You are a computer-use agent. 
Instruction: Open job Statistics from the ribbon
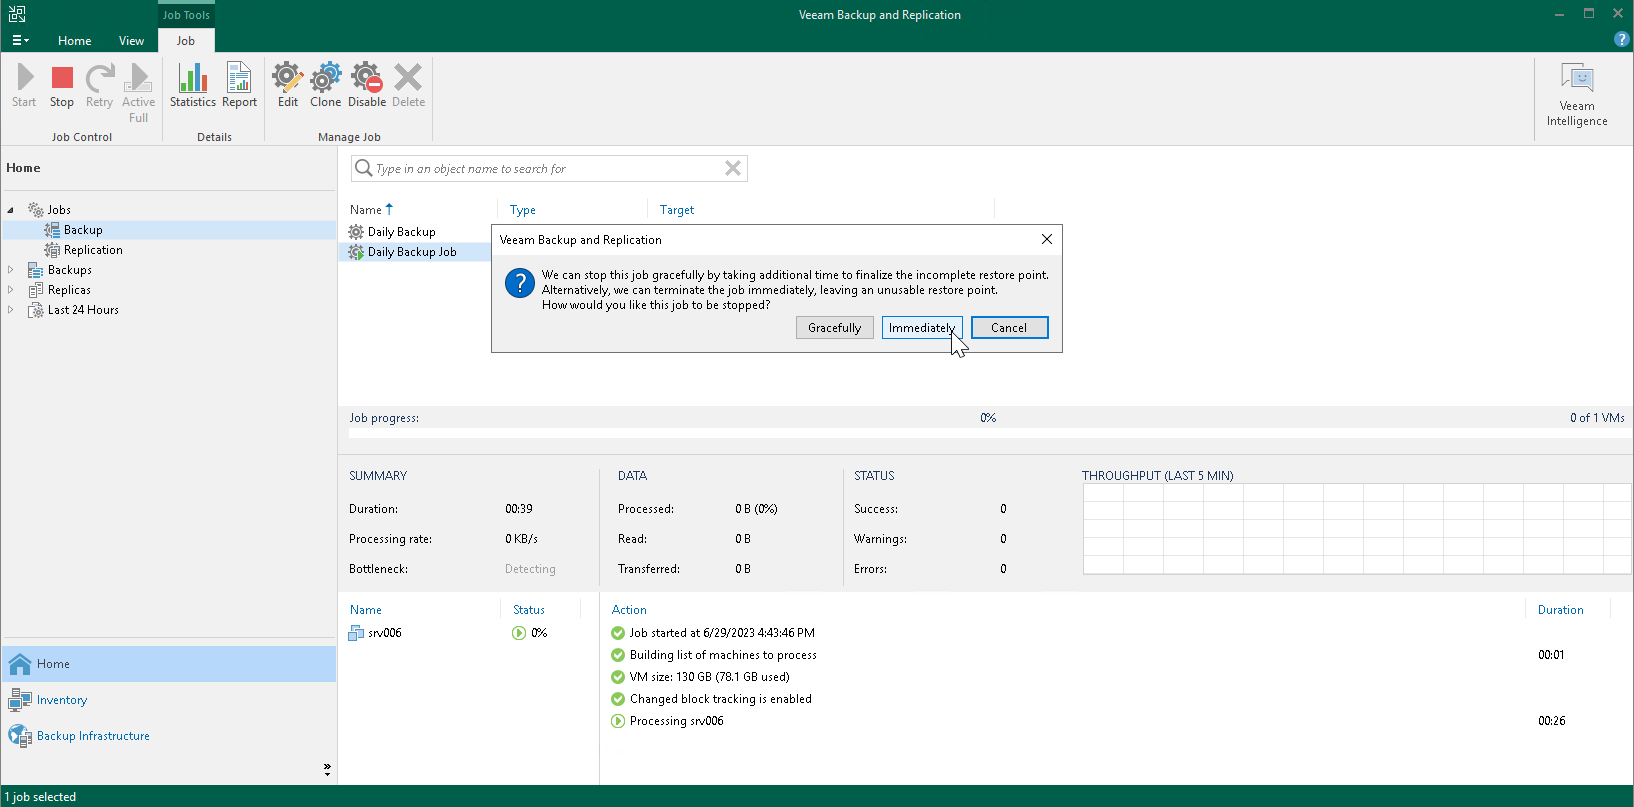click(192, 86)
